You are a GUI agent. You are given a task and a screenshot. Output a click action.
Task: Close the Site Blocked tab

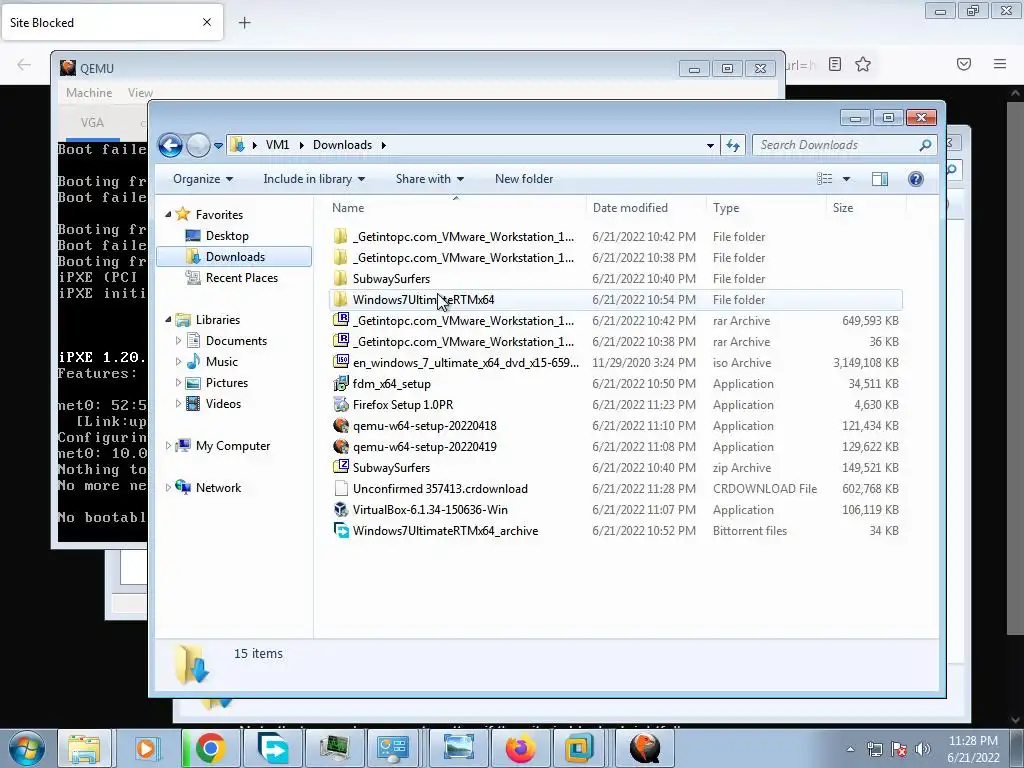click(207, 22)
